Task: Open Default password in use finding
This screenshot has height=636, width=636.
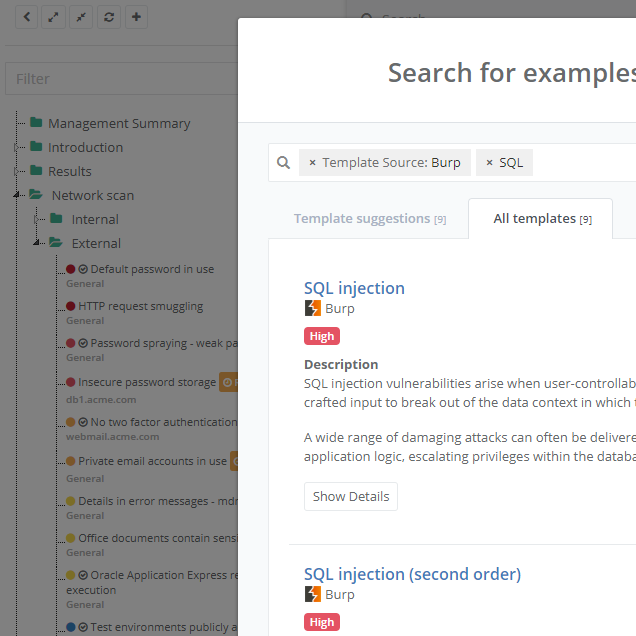Action: point(152,269)
